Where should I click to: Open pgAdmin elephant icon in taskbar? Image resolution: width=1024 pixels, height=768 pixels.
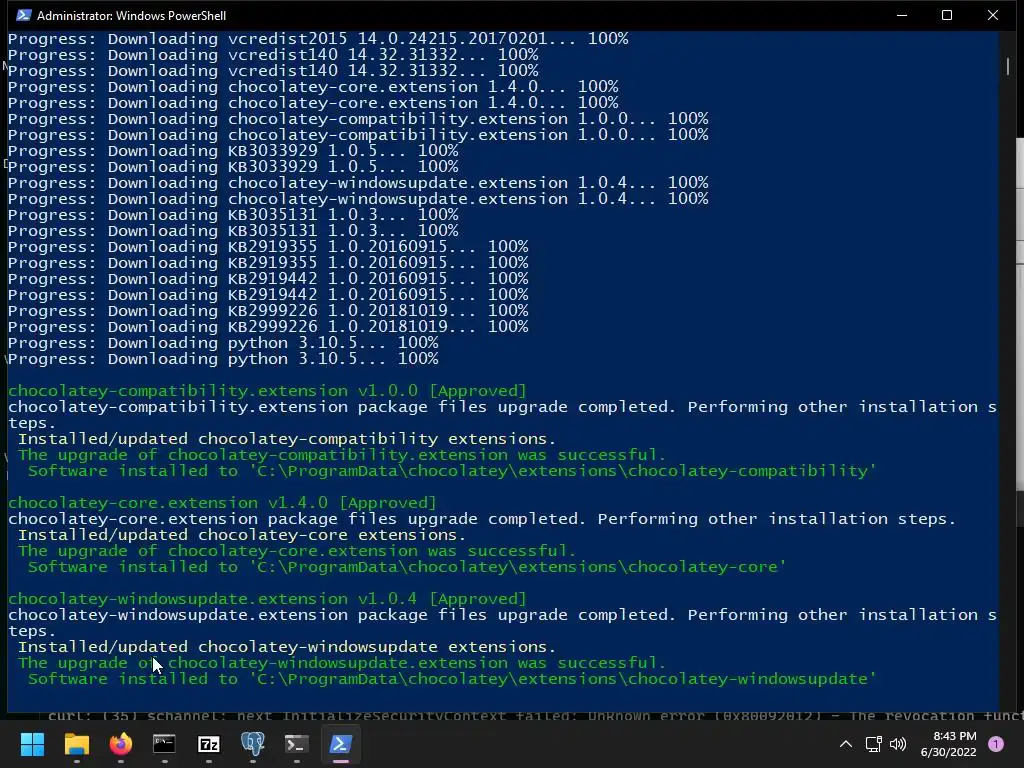253,744
